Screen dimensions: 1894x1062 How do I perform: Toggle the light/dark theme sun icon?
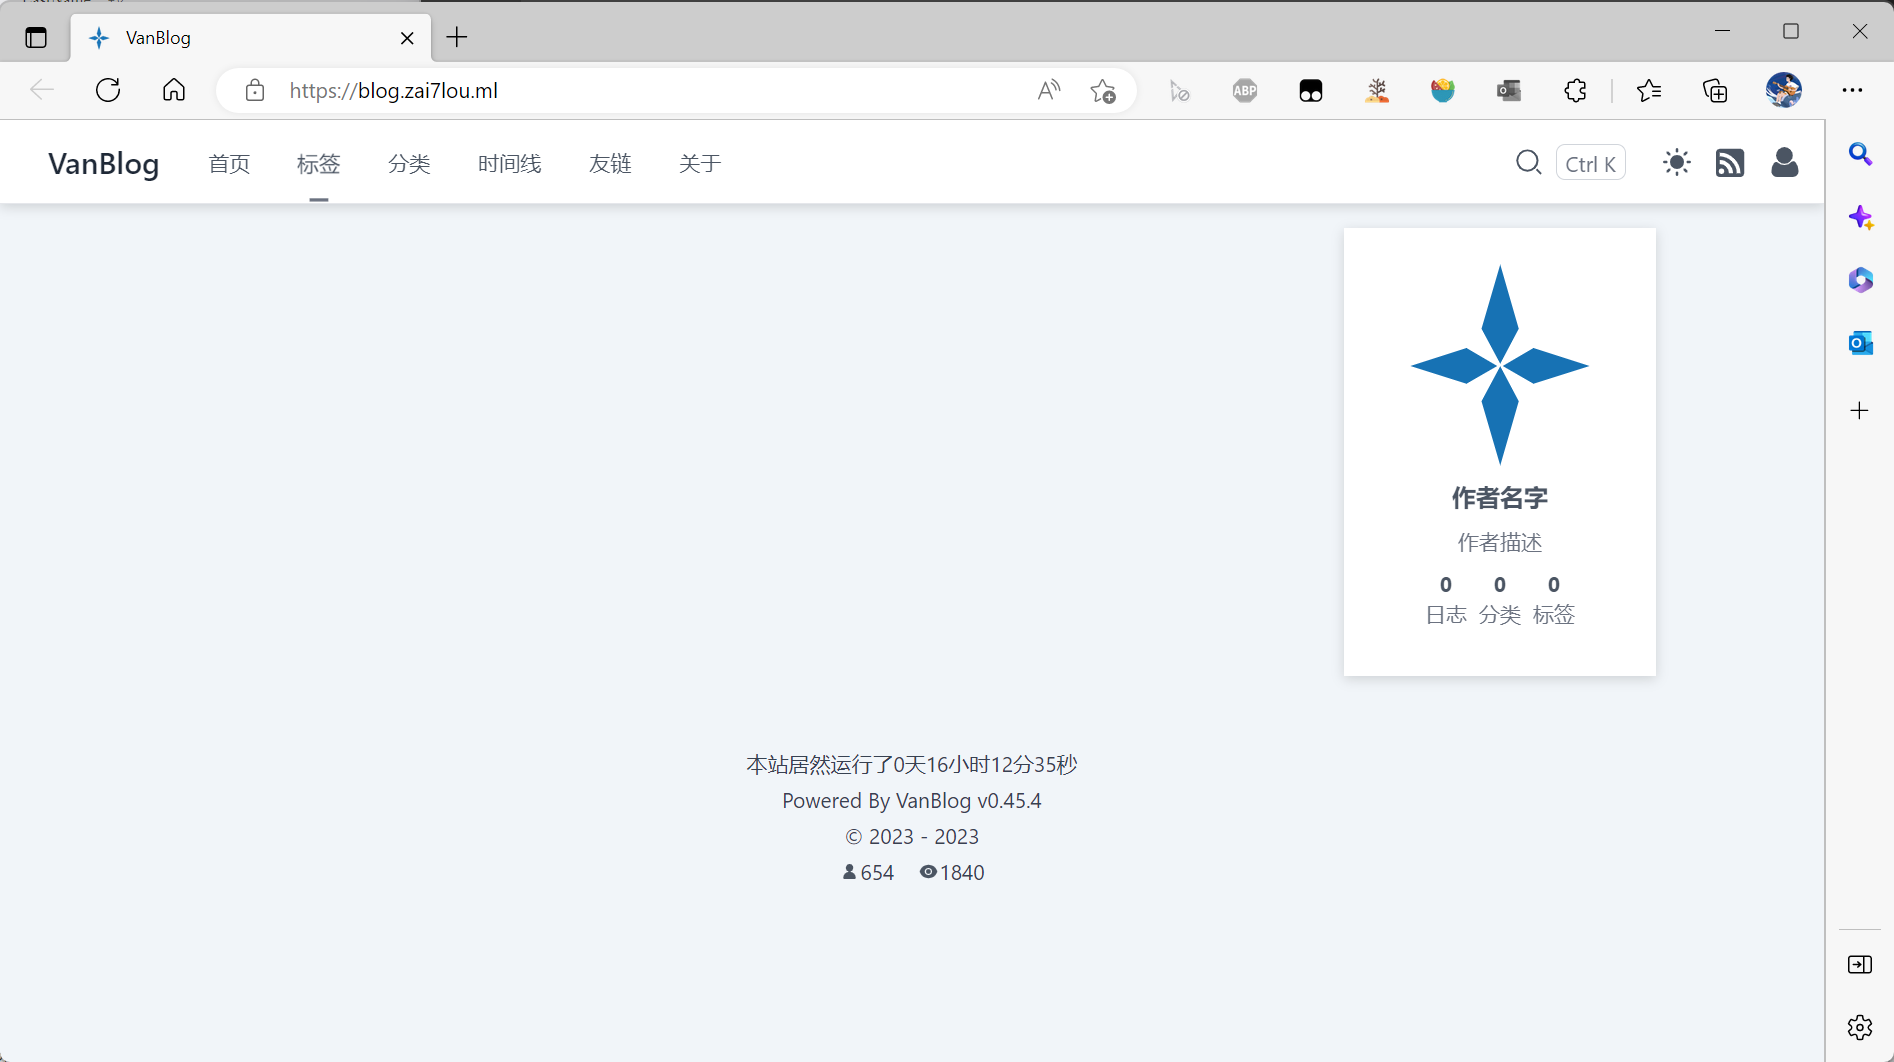point(1676,162)
